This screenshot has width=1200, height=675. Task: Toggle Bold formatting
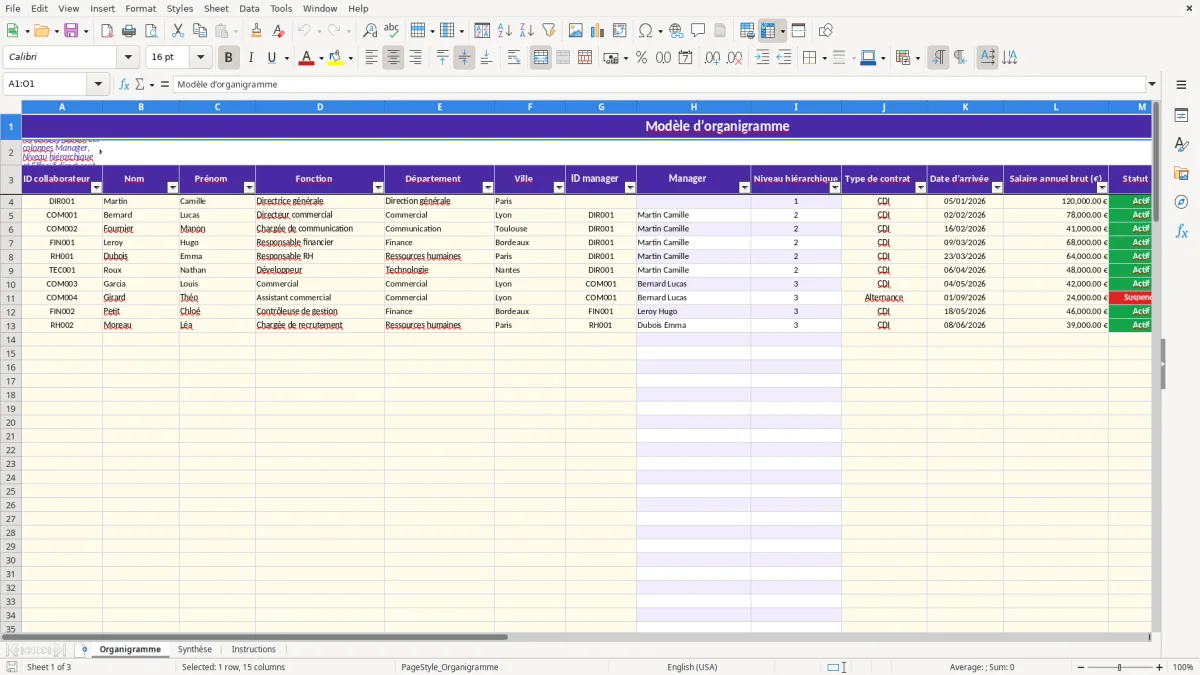pyautogui.click(x=228, y=58)
